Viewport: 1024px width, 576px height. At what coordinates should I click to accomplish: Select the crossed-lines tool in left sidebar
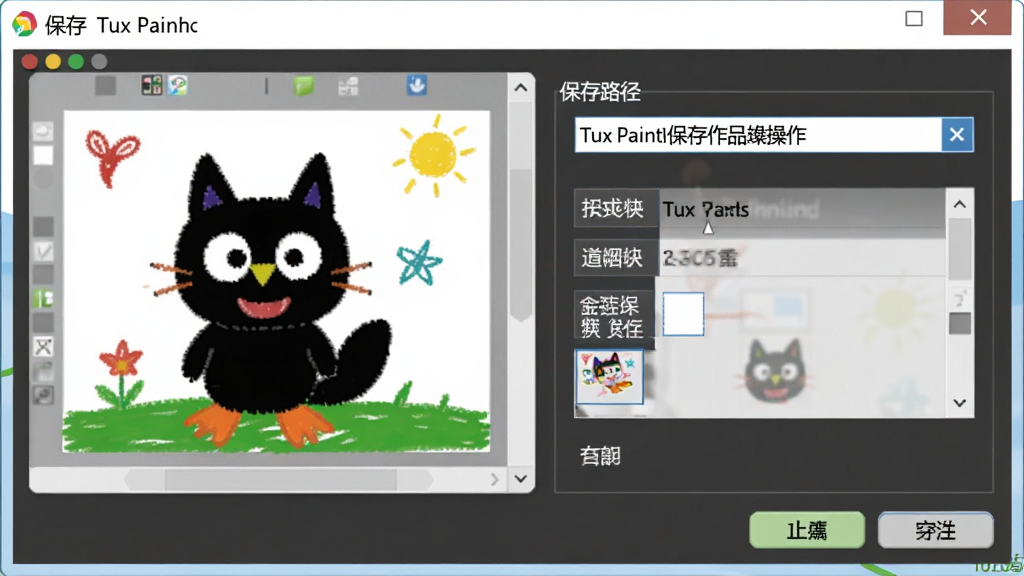[x=43, y=347]
